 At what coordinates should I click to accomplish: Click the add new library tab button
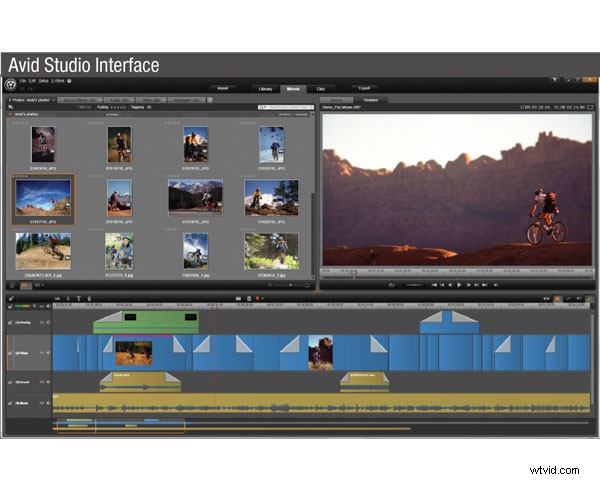[210, 100]
